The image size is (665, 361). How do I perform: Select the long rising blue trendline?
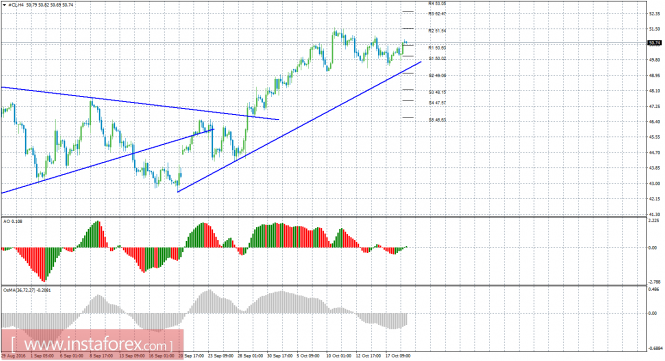click(299, 127)
